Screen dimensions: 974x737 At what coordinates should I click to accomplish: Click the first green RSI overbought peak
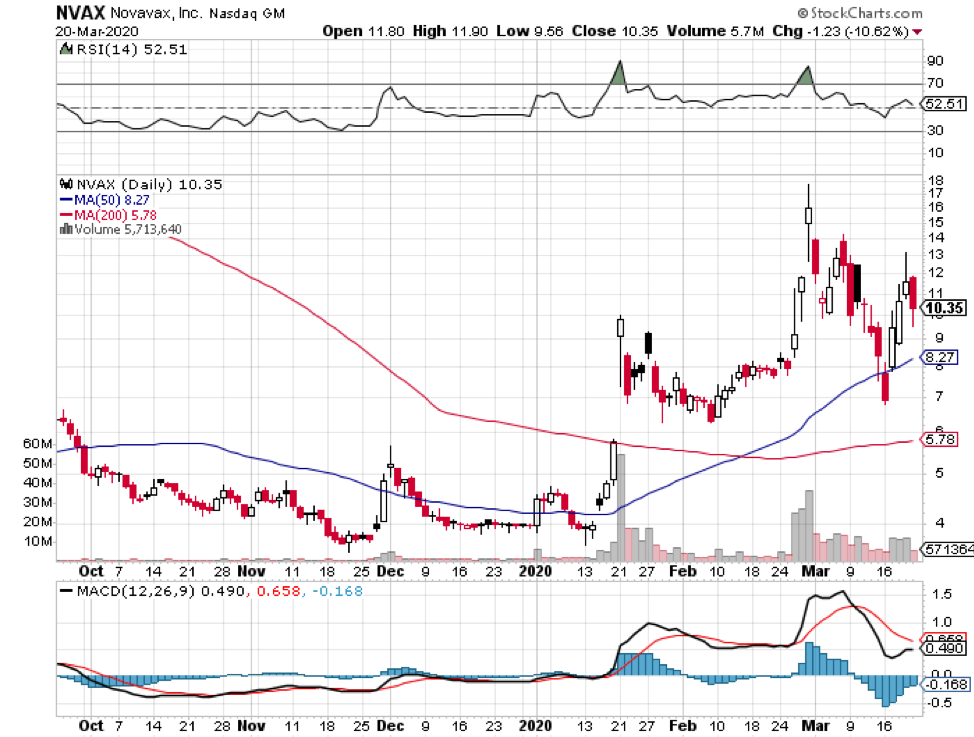point(619,74)
